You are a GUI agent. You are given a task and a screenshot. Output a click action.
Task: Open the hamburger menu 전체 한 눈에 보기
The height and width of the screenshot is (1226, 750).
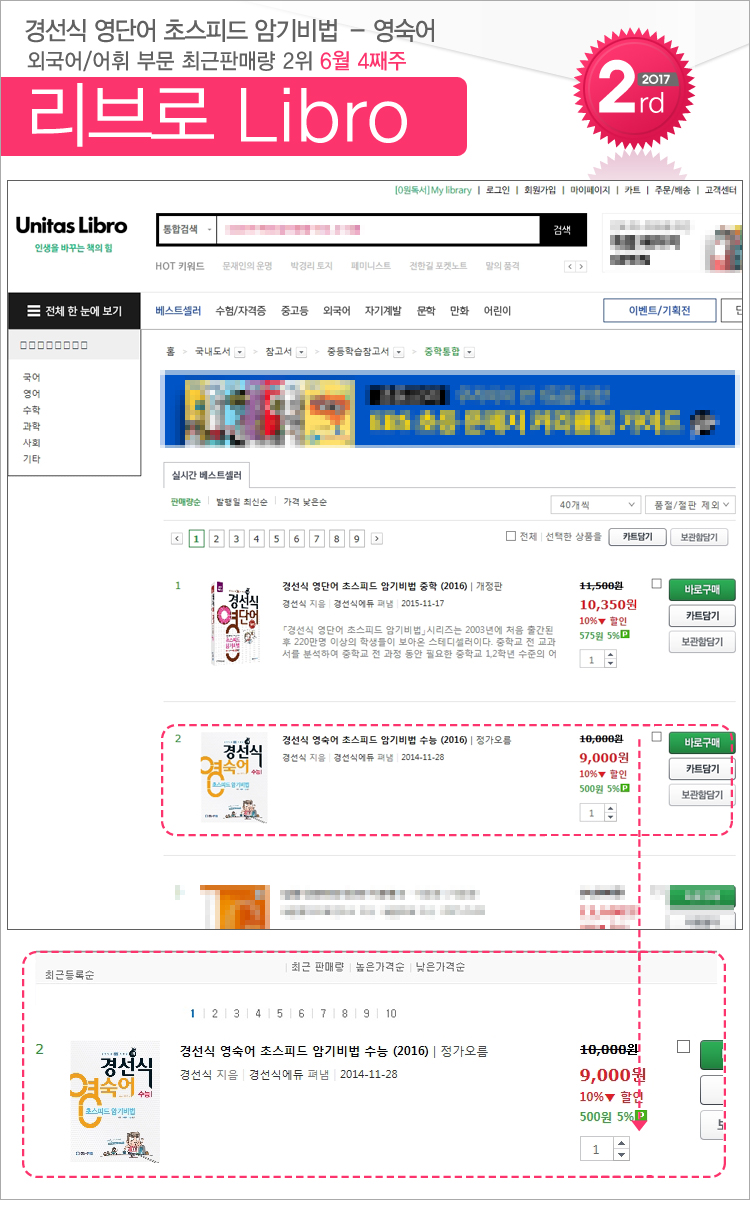click(73, 311)
